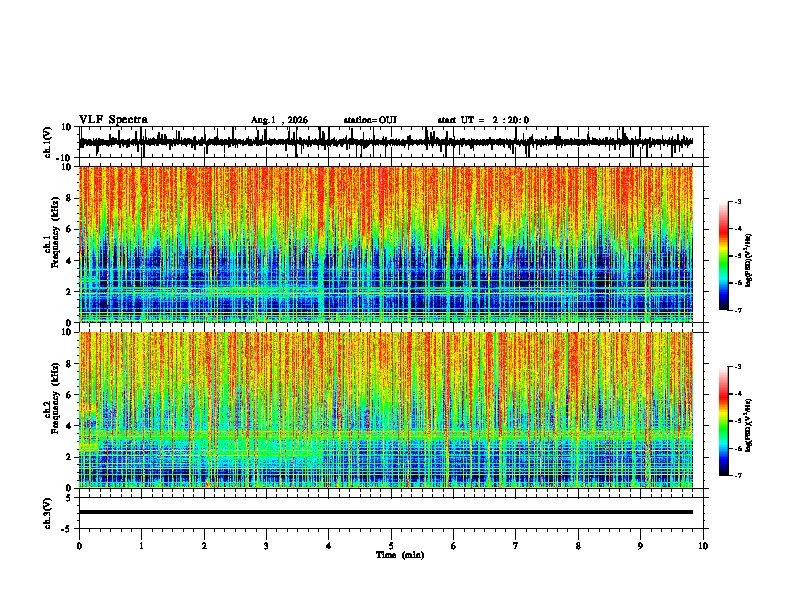Click time axis tick label 4
This screenshot has height=612, width=792.
[329, 546]
